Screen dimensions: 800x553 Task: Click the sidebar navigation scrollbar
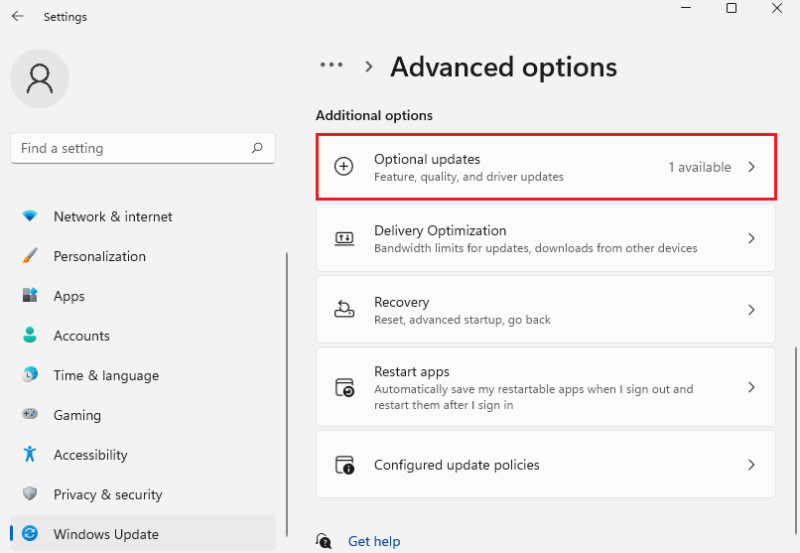pyautogui.click(x=287, y=394)
